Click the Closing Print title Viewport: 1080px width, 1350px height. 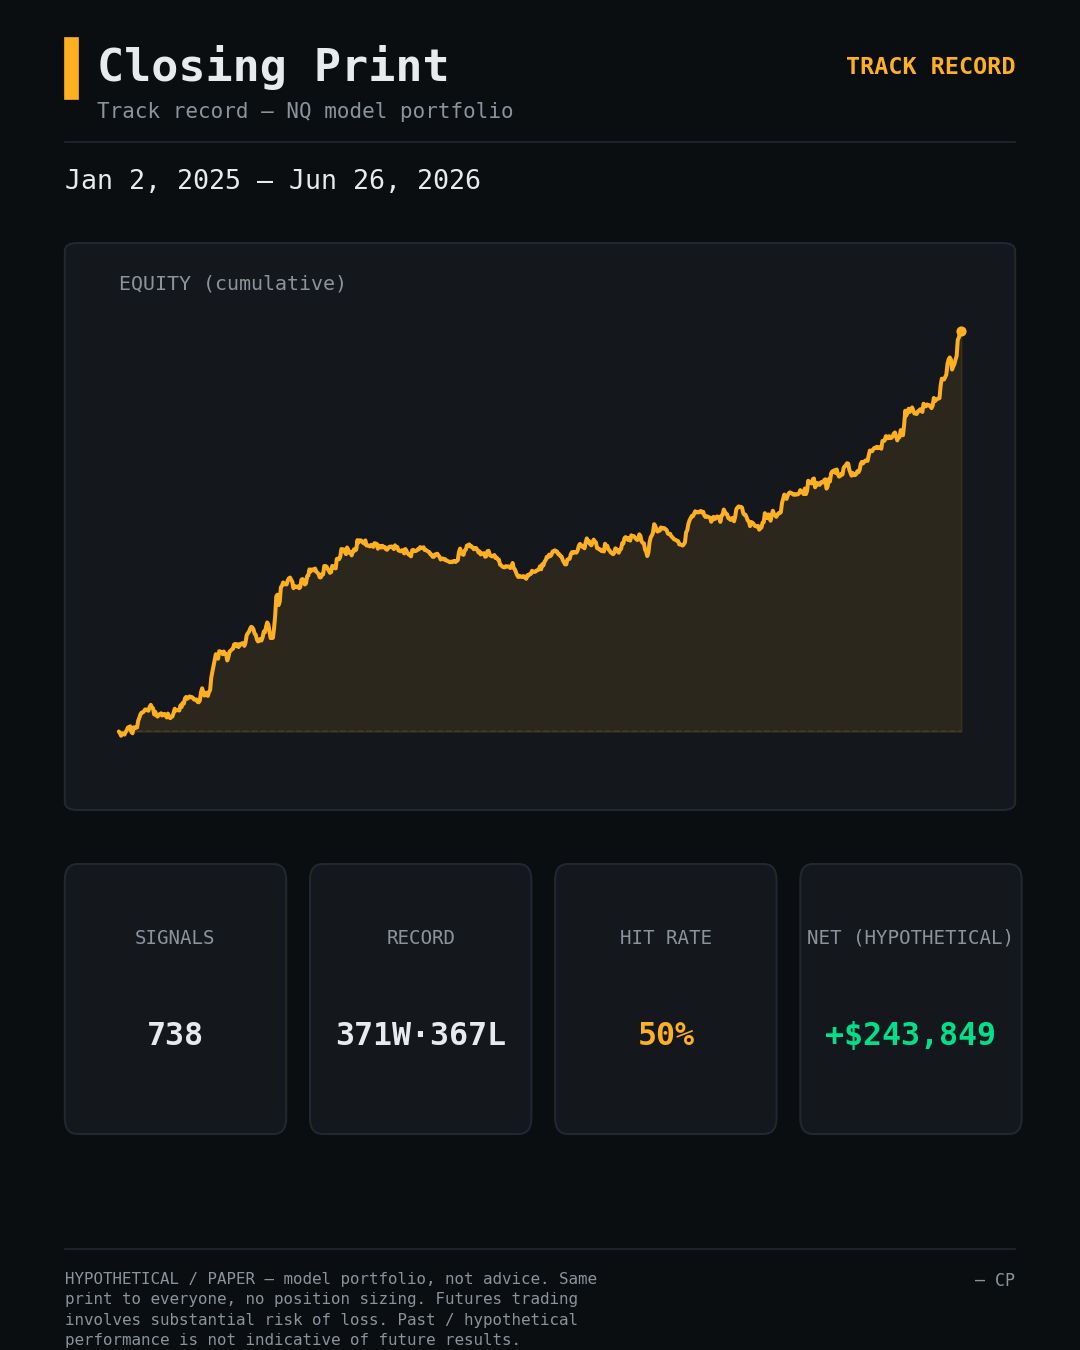(273, 67)
